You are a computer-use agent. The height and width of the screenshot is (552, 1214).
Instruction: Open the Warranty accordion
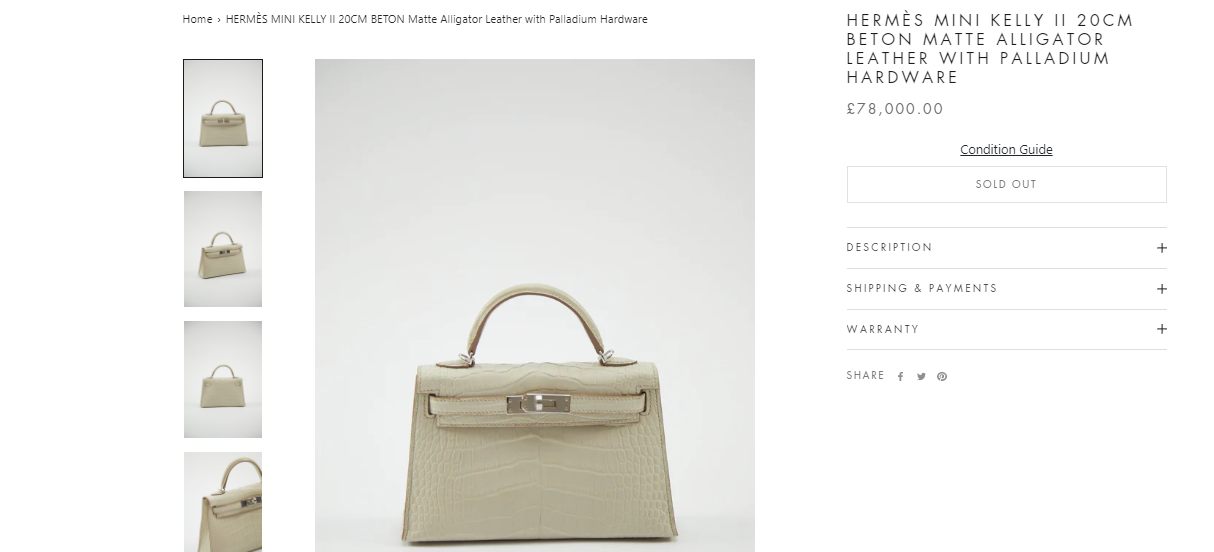point(1006,329)
